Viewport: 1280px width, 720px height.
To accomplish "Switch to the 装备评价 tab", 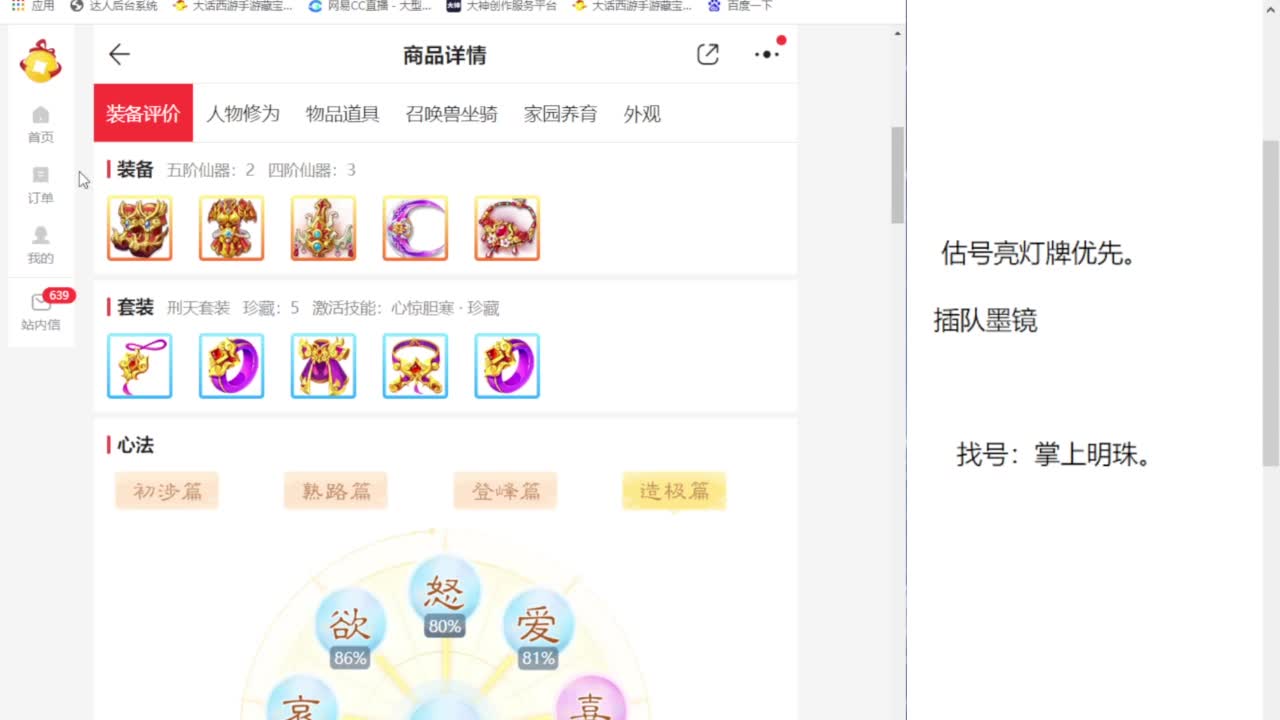I will (143, 113).
